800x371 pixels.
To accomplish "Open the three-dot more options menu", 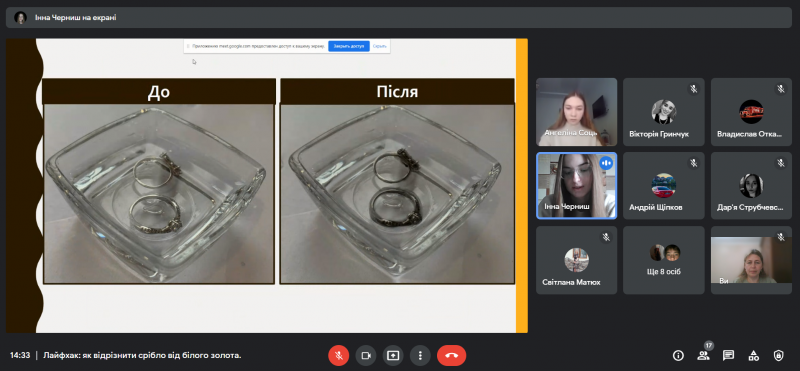I will [x=420, y=355].
